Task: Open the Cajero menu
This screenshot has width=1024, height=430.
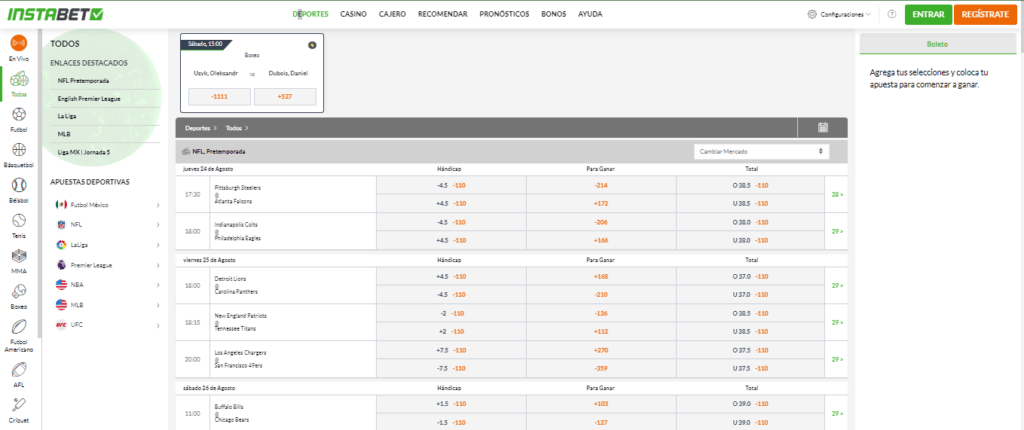Action: (392, 14)
